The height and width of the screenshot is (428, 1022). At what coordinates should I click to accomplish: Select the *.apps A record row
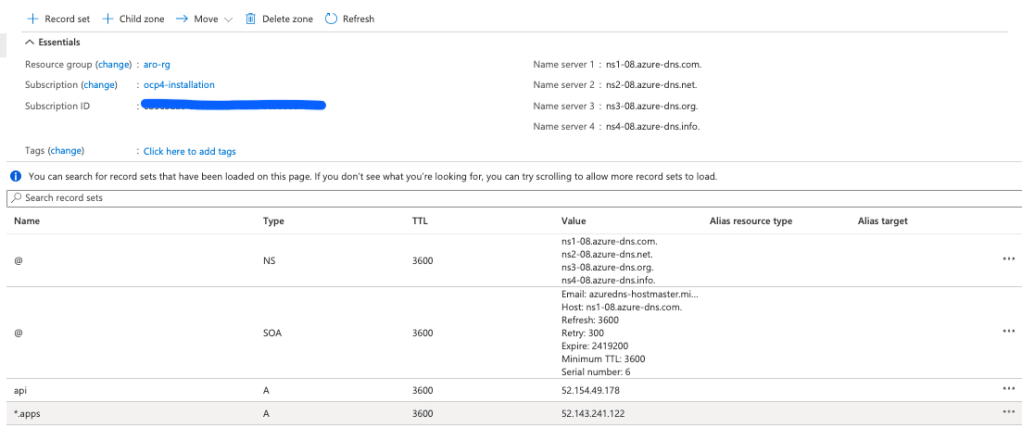[x=300, y=412]
